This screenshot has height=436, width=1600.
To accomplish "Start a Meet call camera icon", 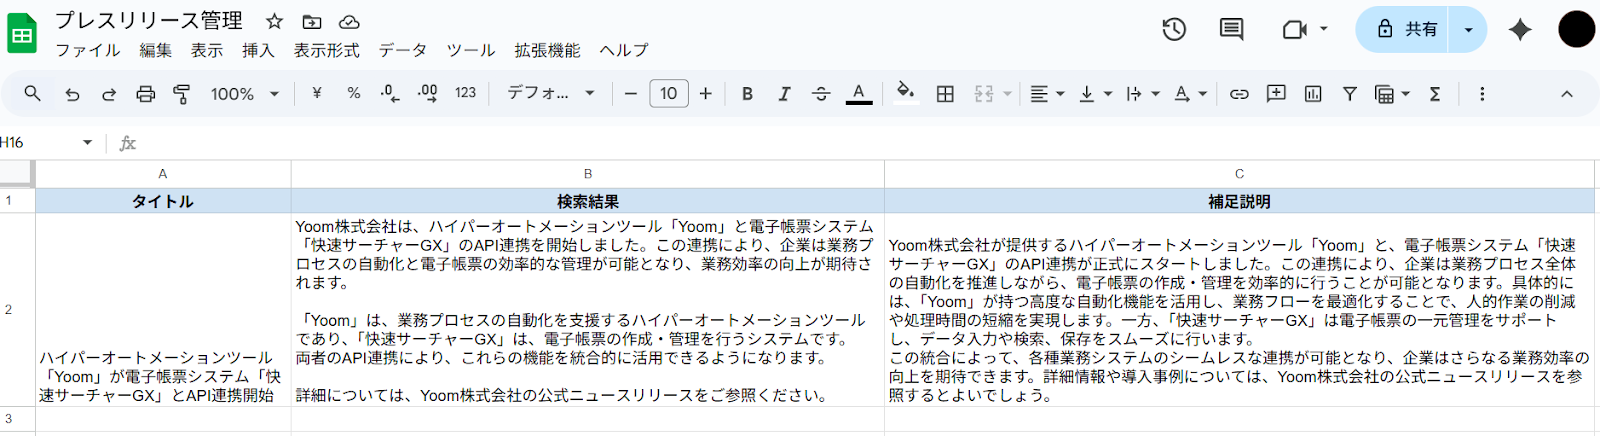I will point(1295,29).
